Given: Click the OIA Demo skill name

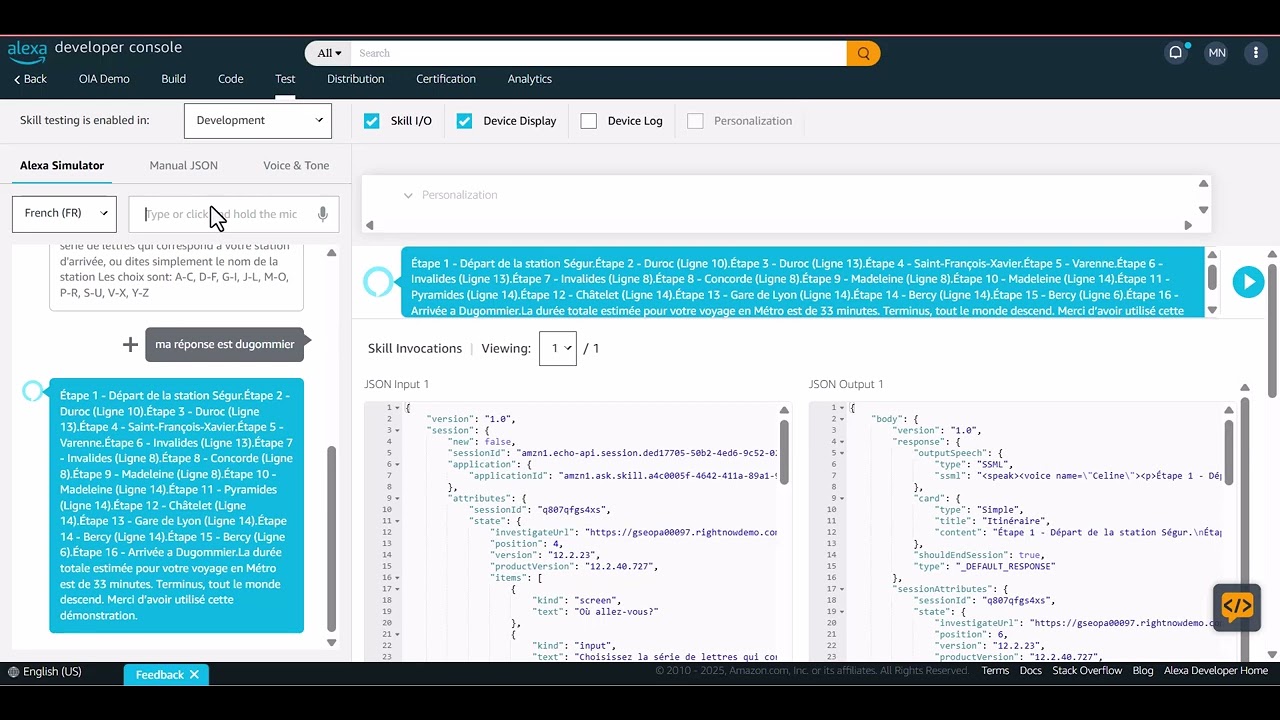Looking at the screenshot, I should pyautogui.click(x=104, y=79).
